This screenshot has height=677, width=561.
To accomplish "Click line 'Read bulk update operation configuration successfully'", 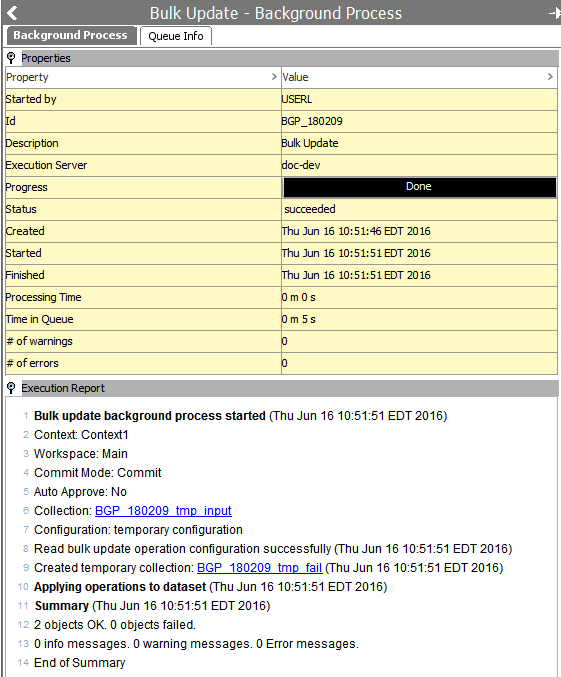I will coord(273,549).
